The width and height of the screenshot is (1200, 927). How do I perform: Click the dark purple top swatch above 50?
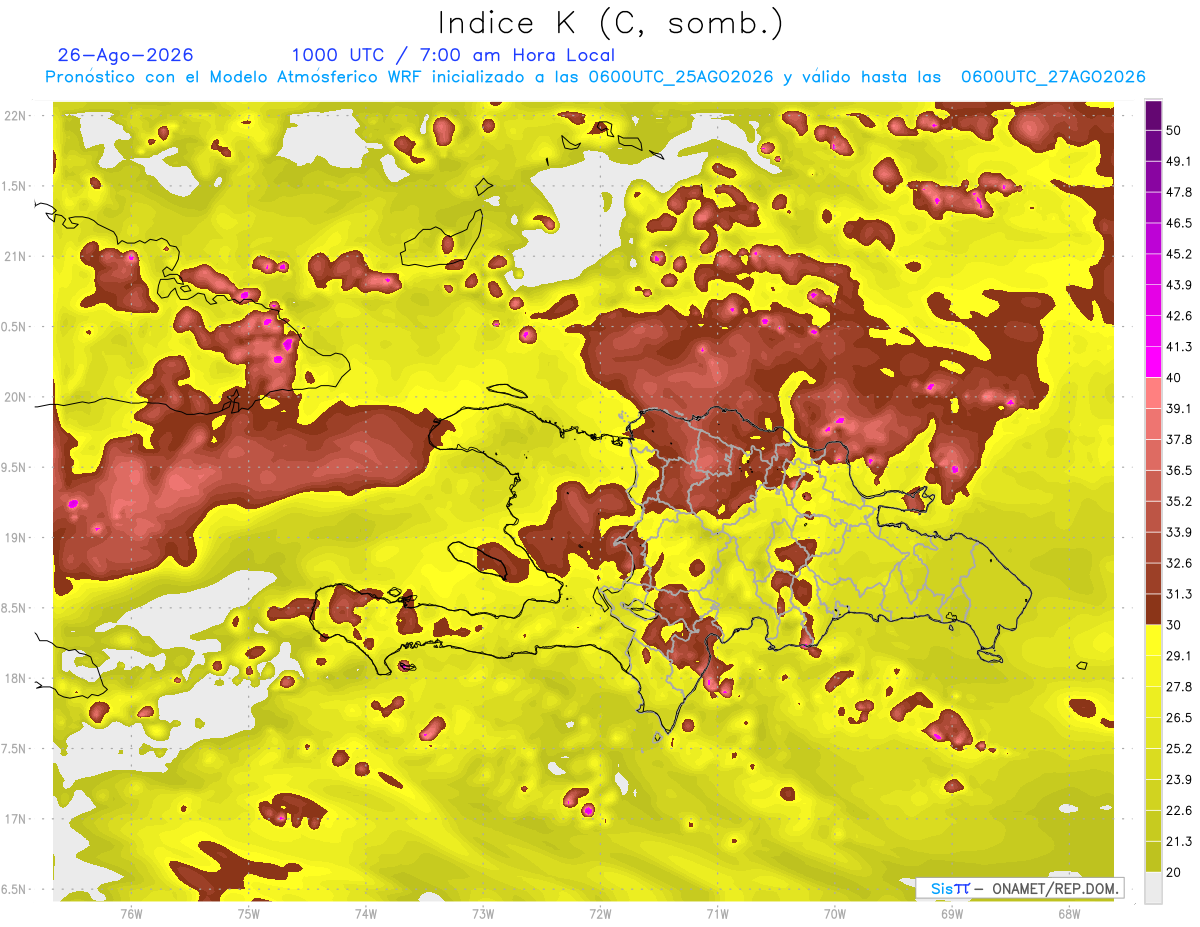(1153, 116)
